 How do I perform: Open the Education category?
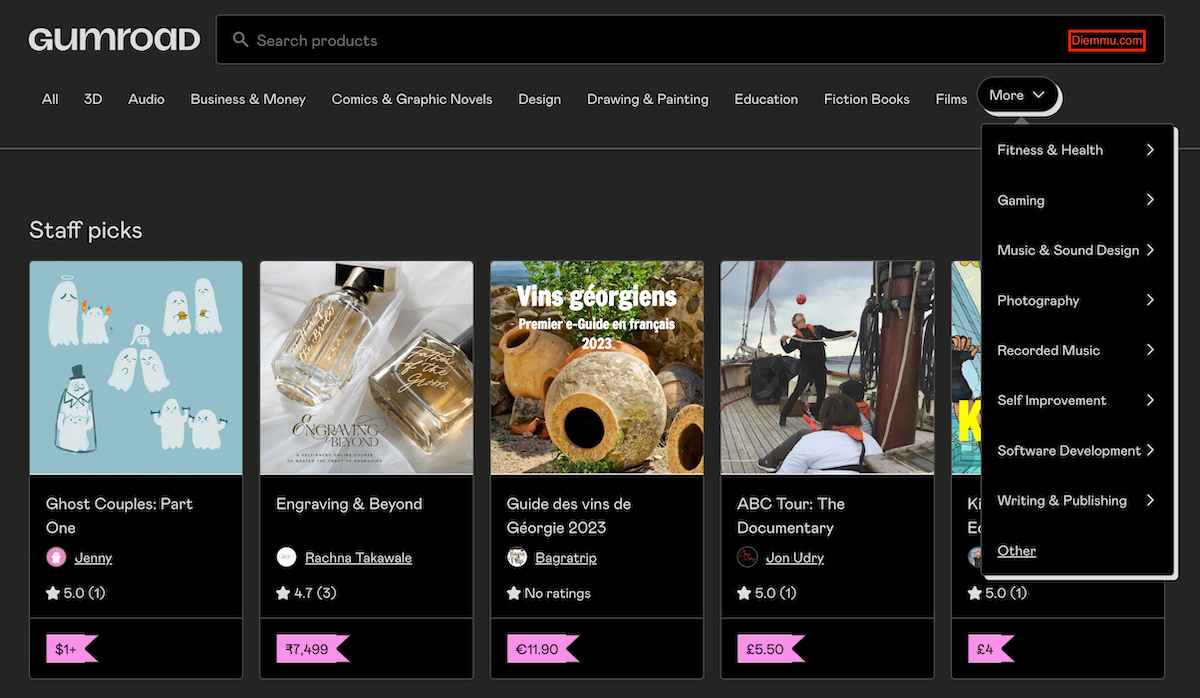tap(766, 99)
